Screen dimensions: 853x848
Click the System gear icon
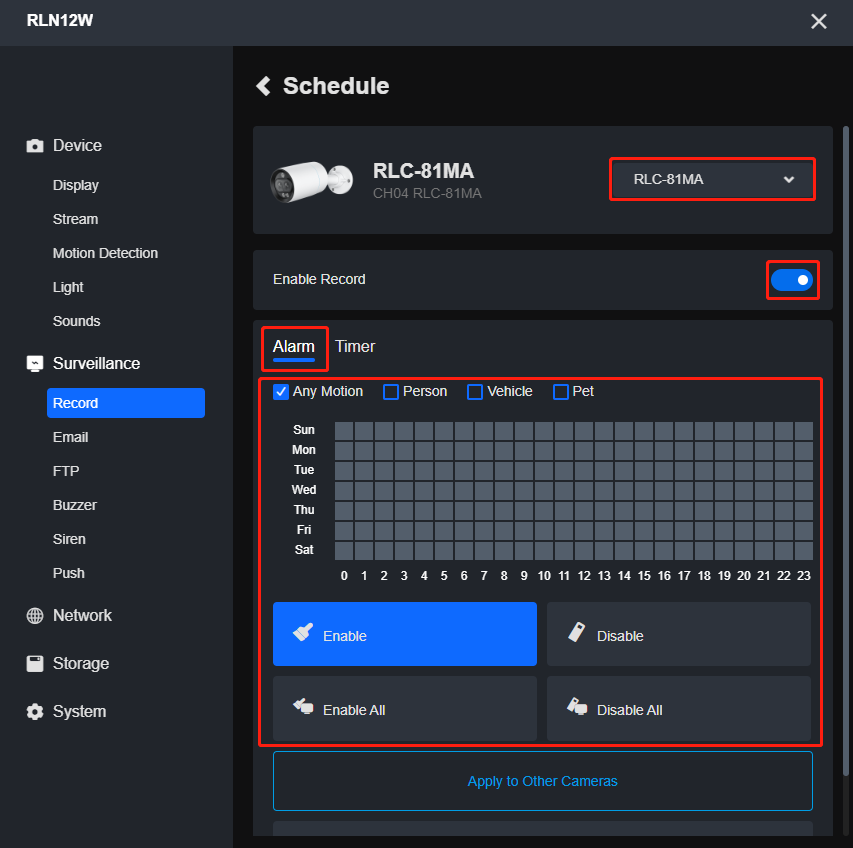click(x=35, y=711)
